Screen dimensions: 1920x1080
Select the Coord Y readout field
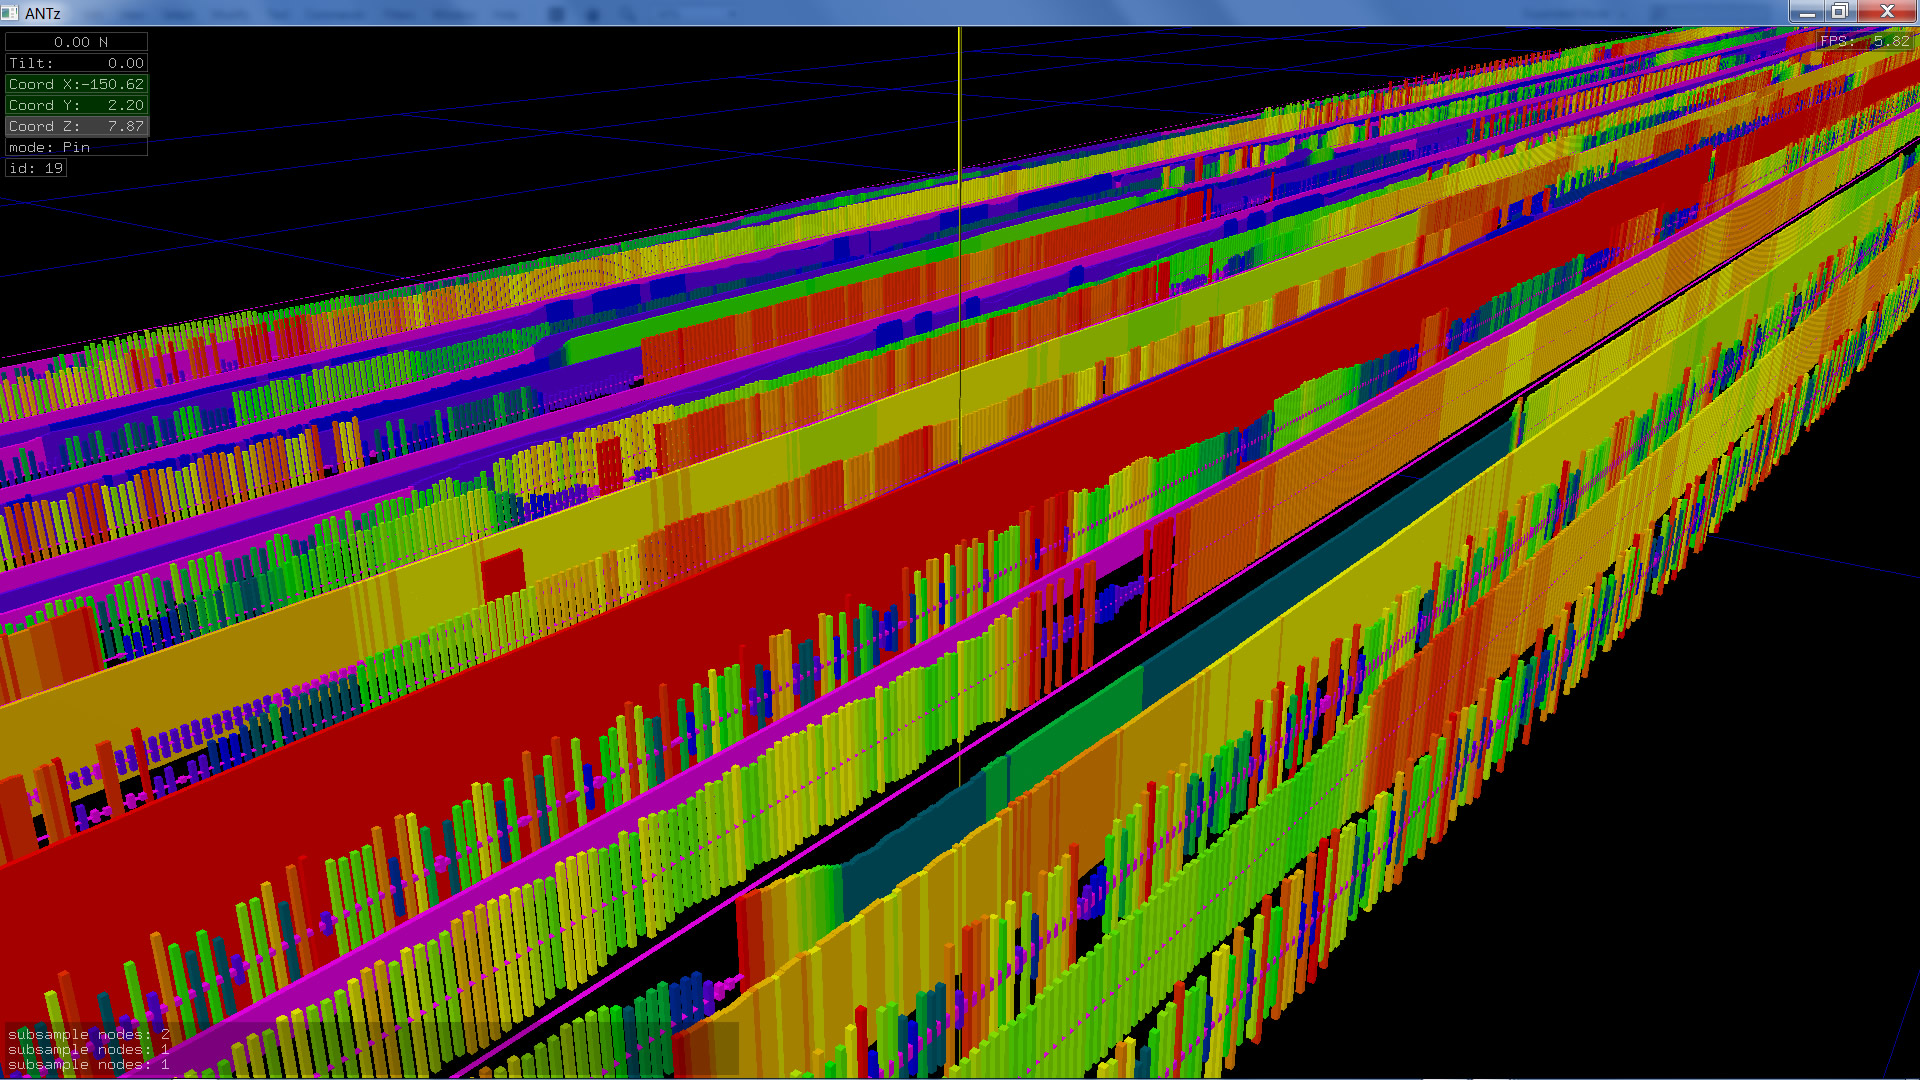(77, 105)
